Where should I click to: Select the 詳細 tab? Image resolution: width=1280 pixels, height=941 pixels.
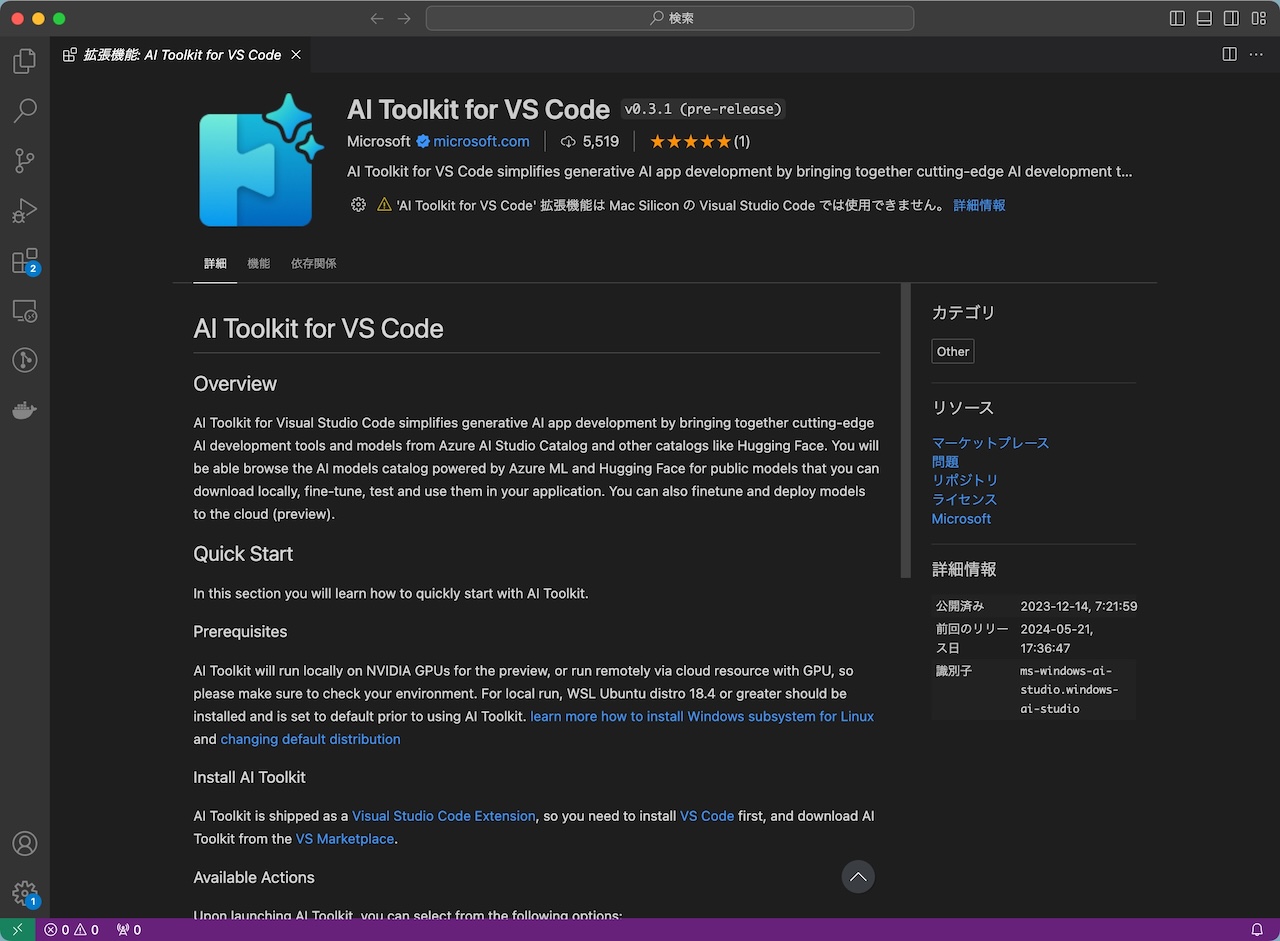click(215, 264)
